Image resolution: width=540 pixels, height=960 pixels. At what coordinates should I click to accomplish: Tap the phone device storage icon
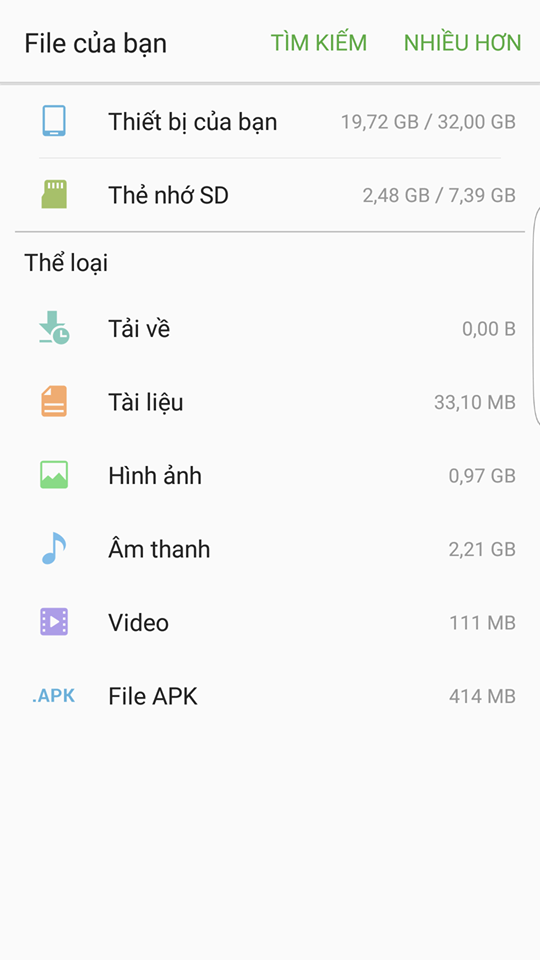pos(54,121)
